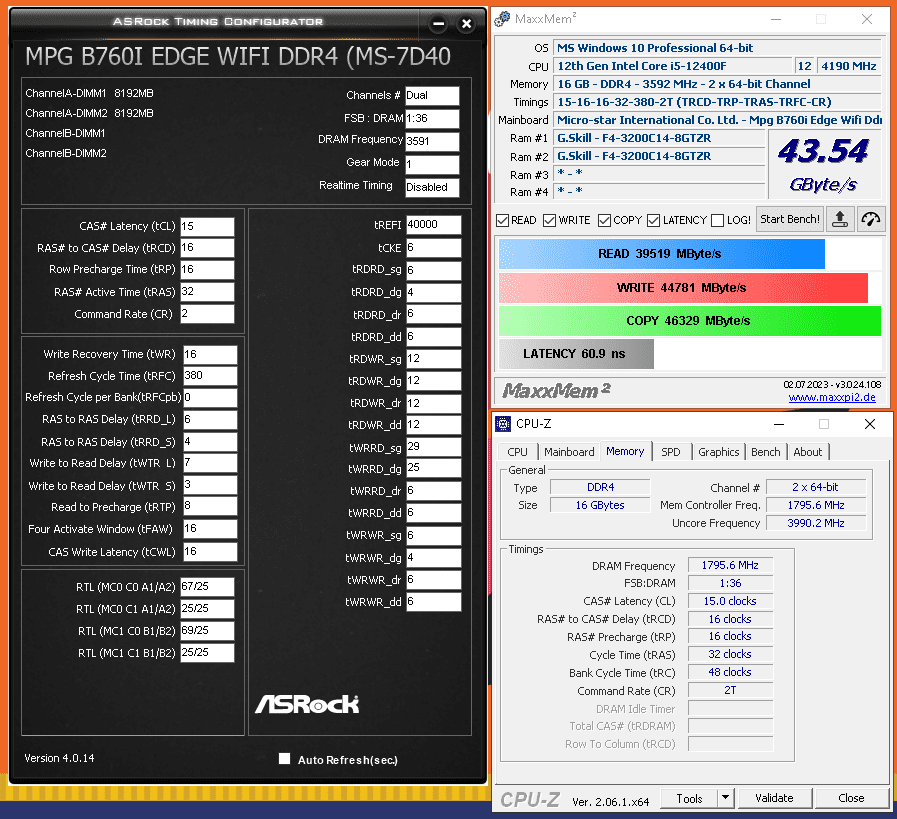This screenshot has height=819, width=897.
Task: Toggle the COPY checkbox in MaxxMem
Action: (x=604, y=220)
